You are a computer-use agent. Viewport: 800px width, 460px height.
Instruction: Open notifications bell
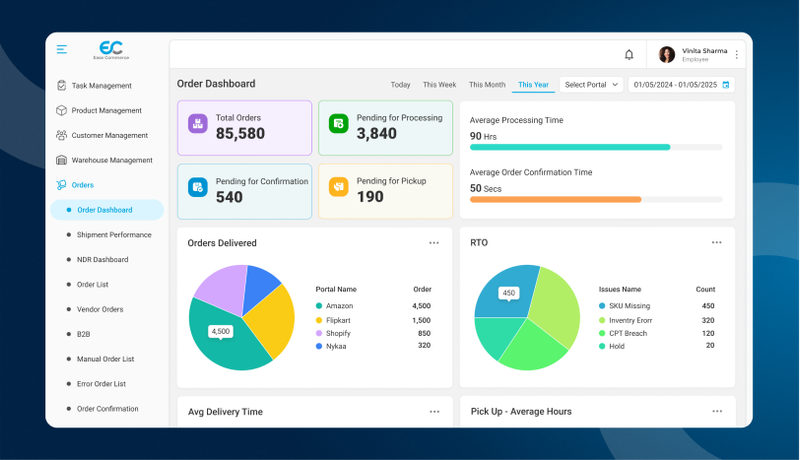coord(629,55)
